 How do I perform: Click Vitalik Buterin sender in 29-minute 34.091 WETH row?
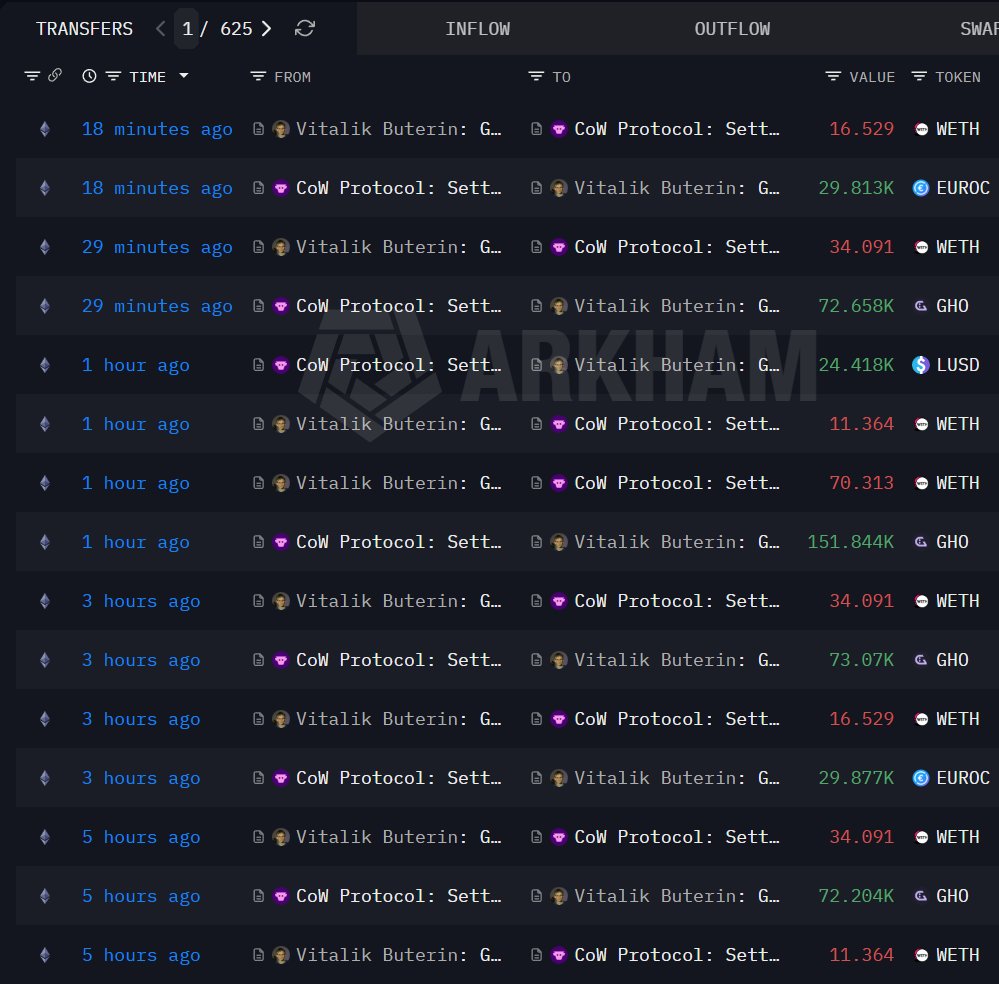[398, 247]
